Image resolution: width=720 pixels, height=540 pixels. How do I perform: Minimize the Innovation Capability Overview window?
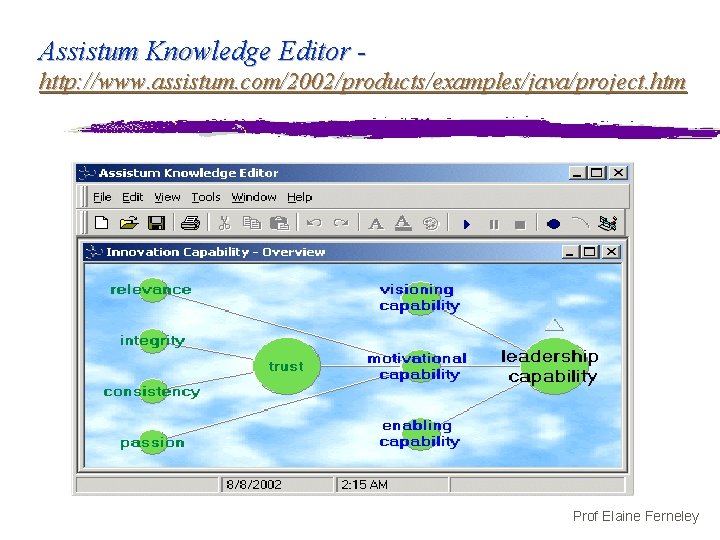[x=570, y=252]
